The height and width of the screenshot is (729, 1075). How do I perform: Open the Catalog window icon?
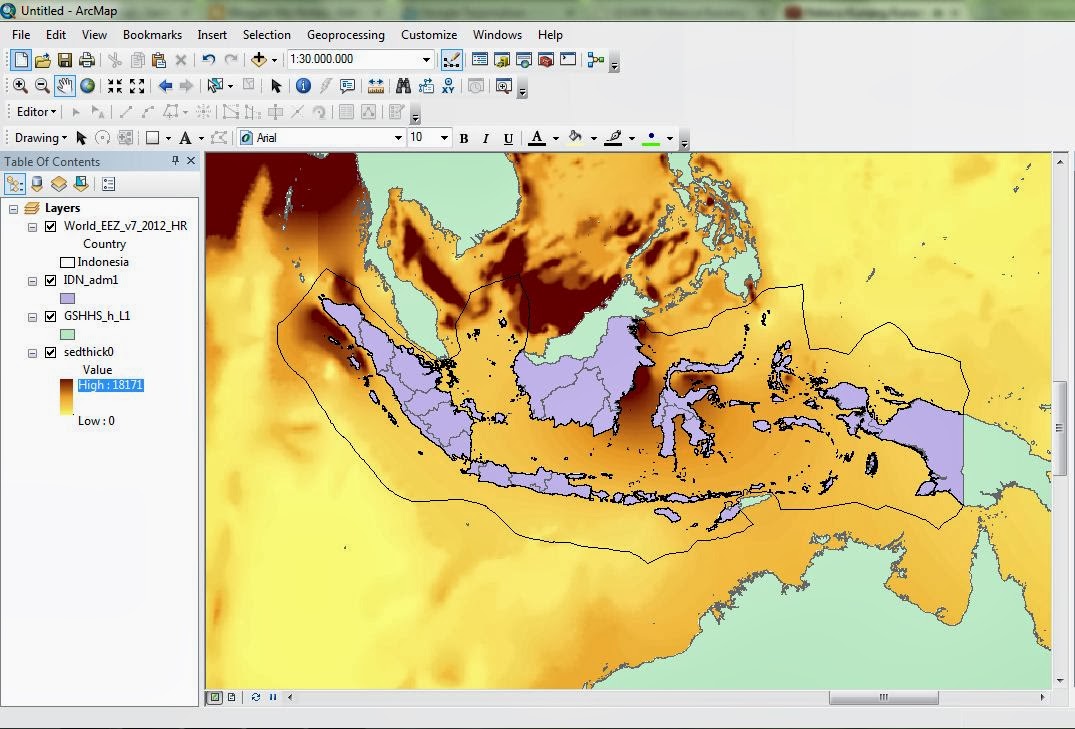[501, 60]
